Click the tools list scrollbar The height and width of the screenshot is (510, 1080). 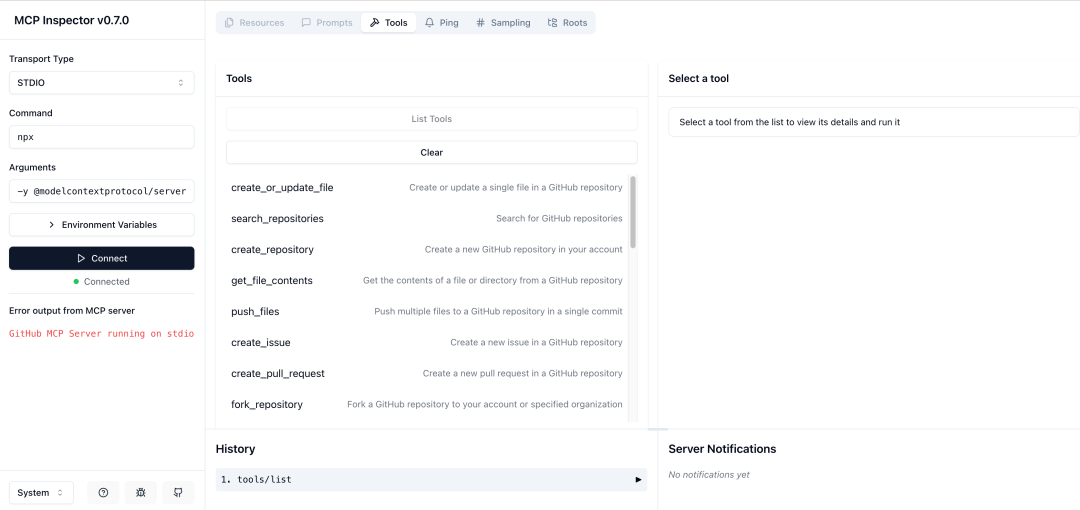633,213
